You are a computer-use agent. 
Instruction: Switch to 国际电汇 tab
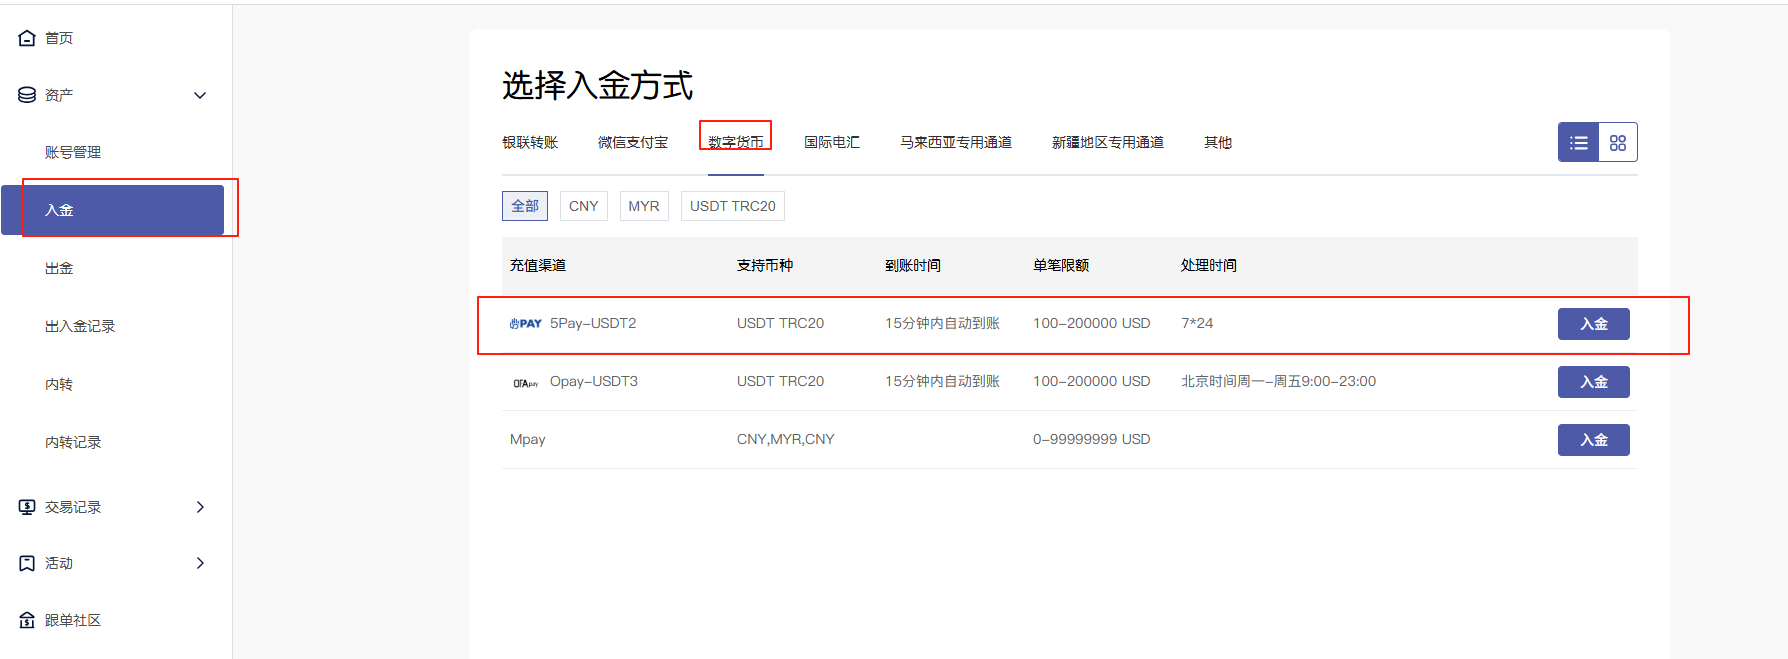(832, 142)
